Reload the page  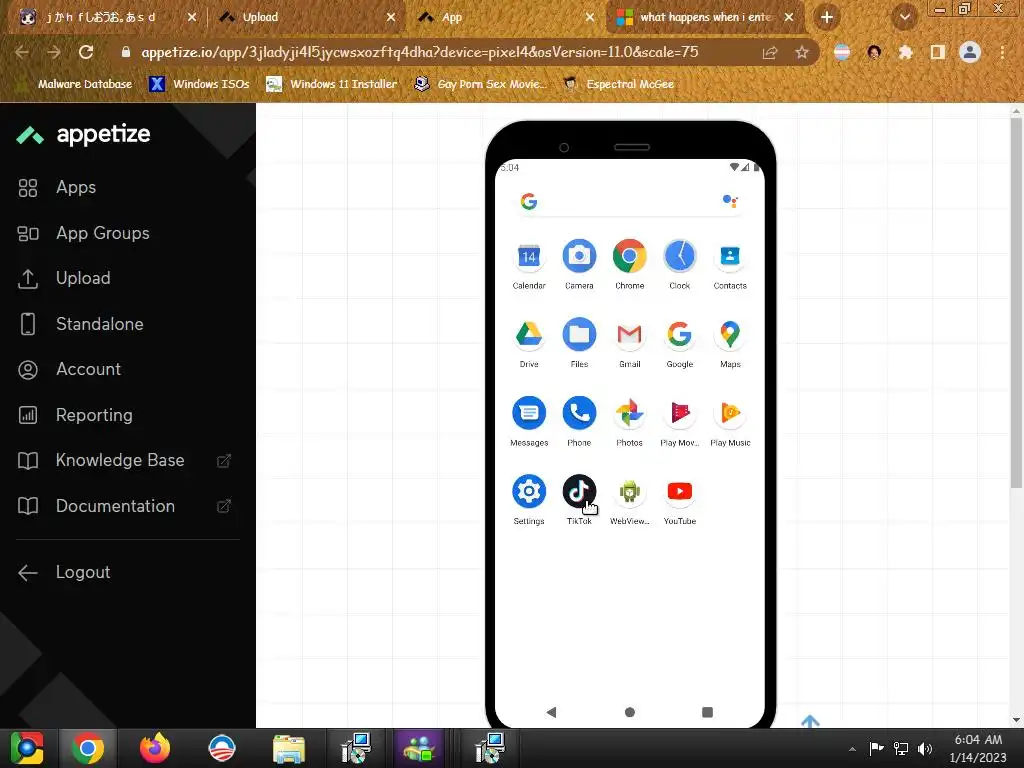tap(86, 52)
